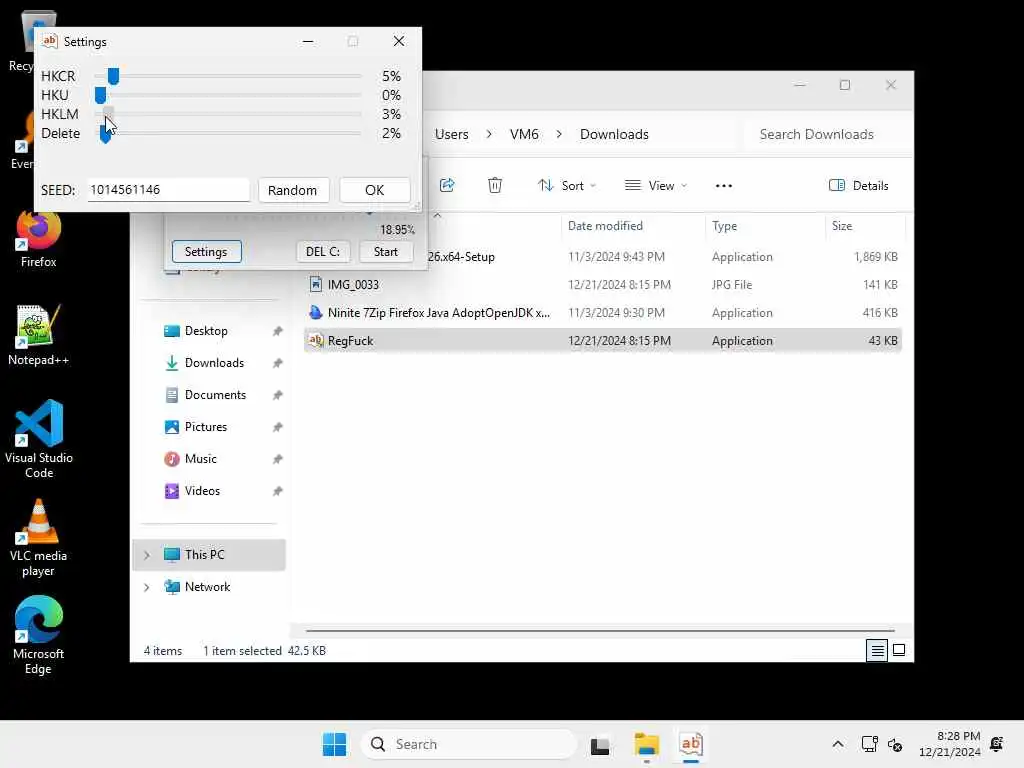Click the network status tray icon

click(869, 744)
